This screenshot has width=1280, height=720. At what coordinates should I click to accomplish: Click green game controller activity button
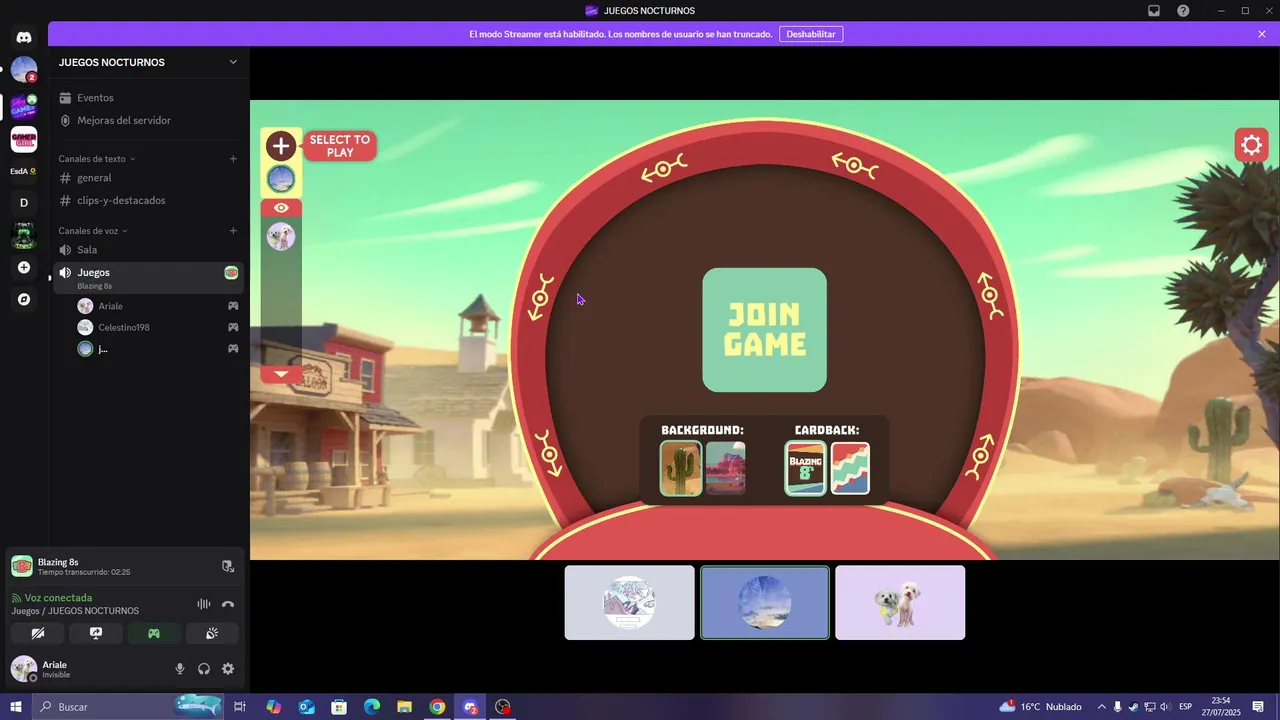click(x=154, y=633)
